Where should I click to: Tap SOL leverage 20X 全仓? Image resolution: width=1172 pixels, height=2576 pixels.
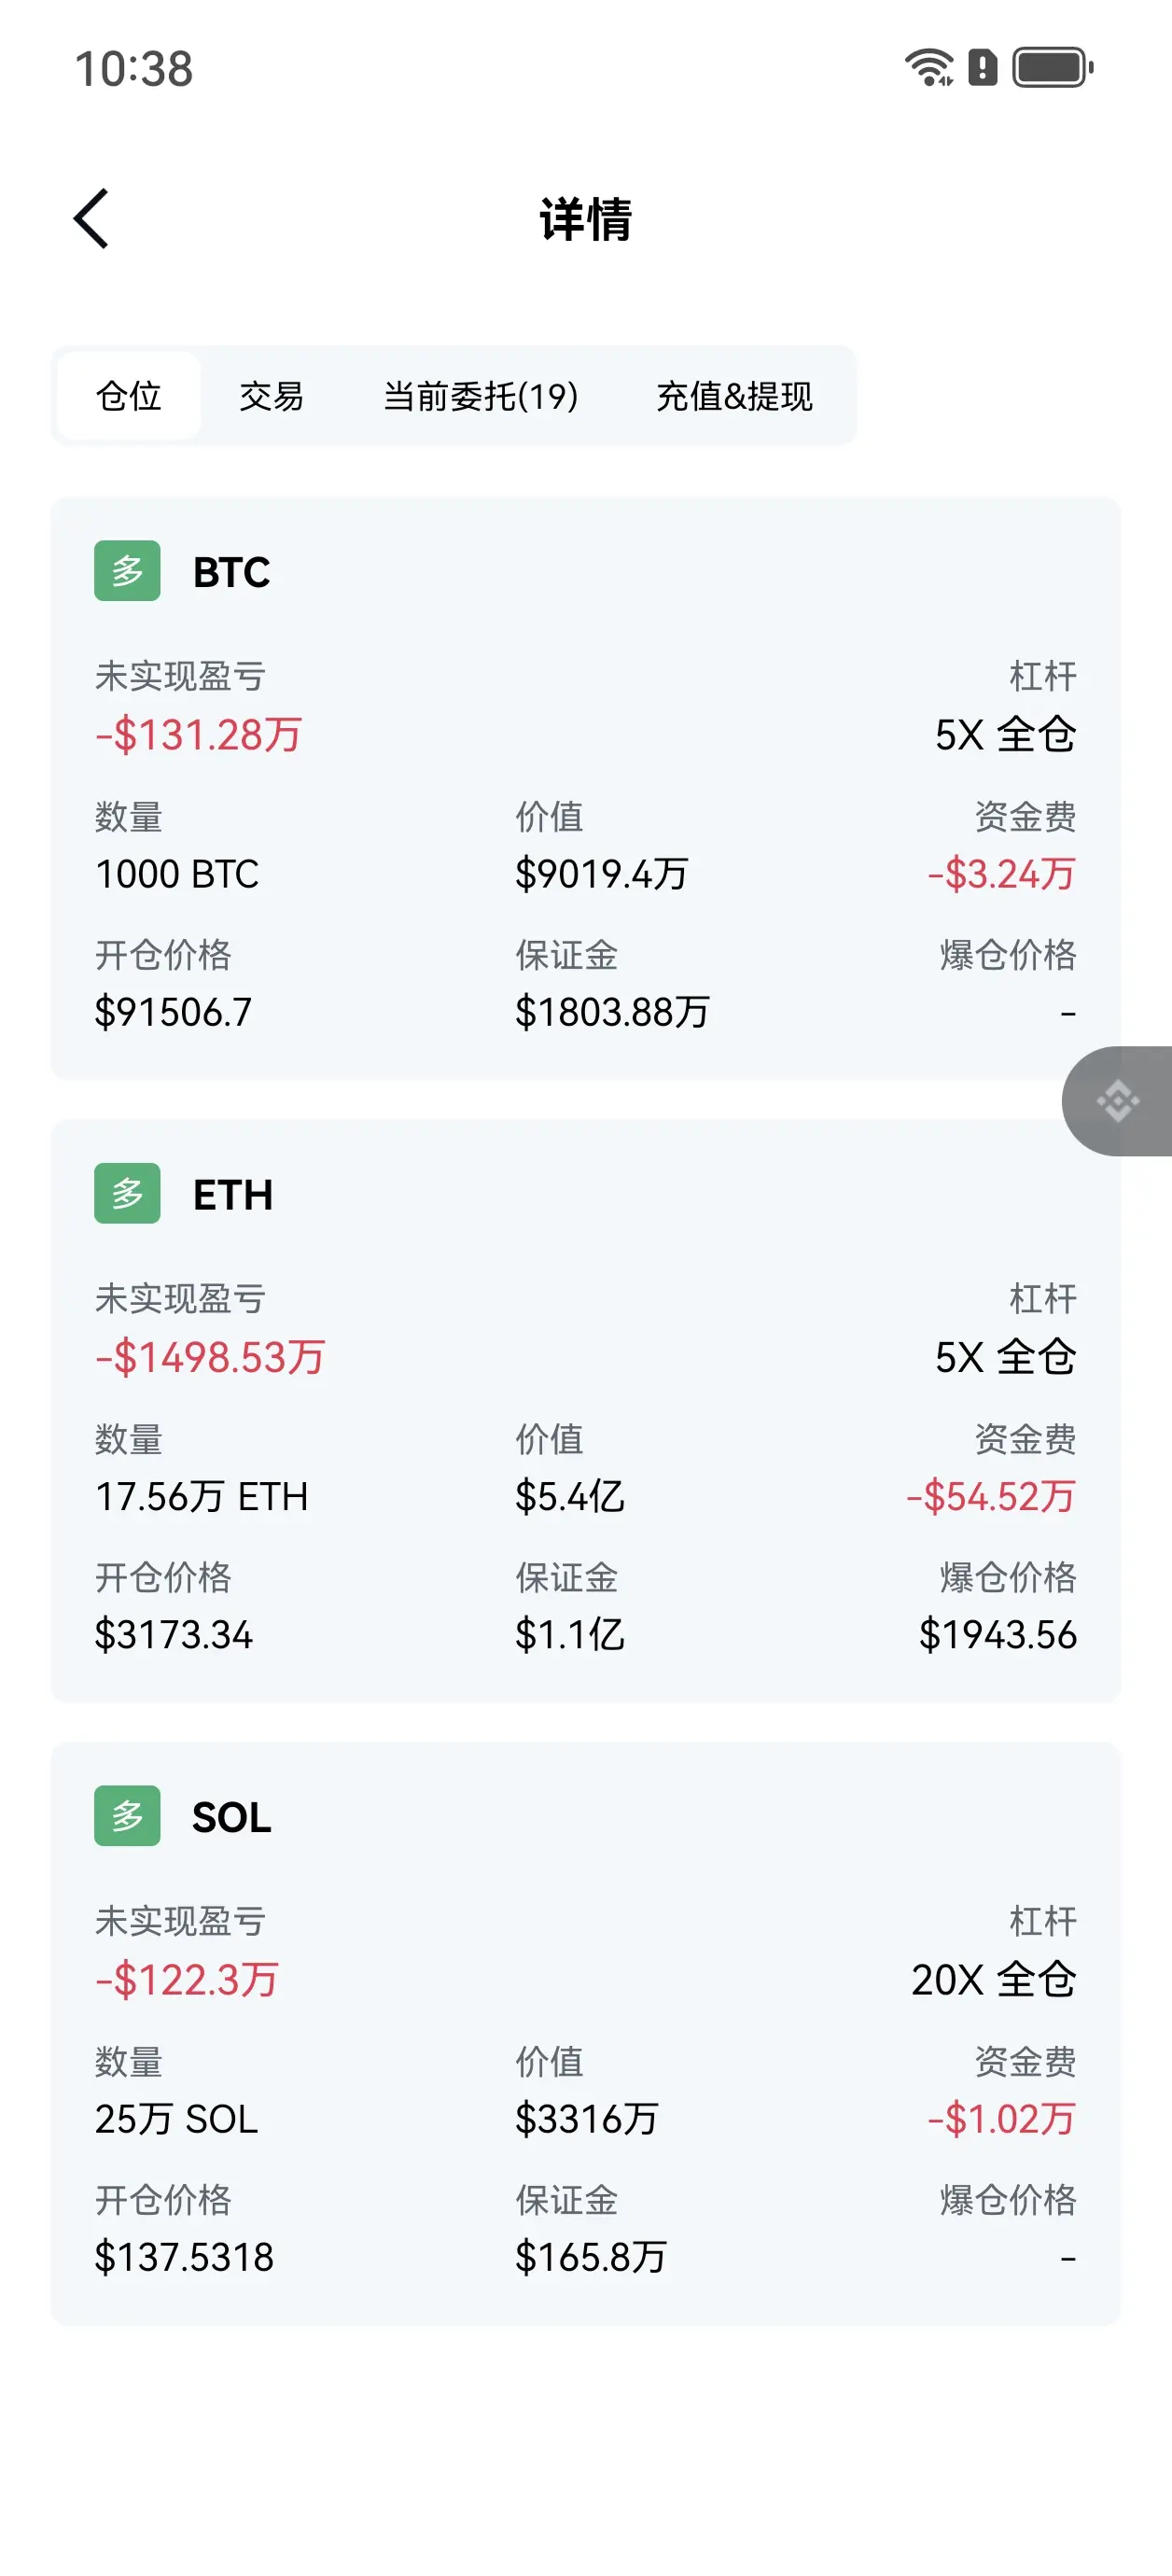click(993, 1979)
